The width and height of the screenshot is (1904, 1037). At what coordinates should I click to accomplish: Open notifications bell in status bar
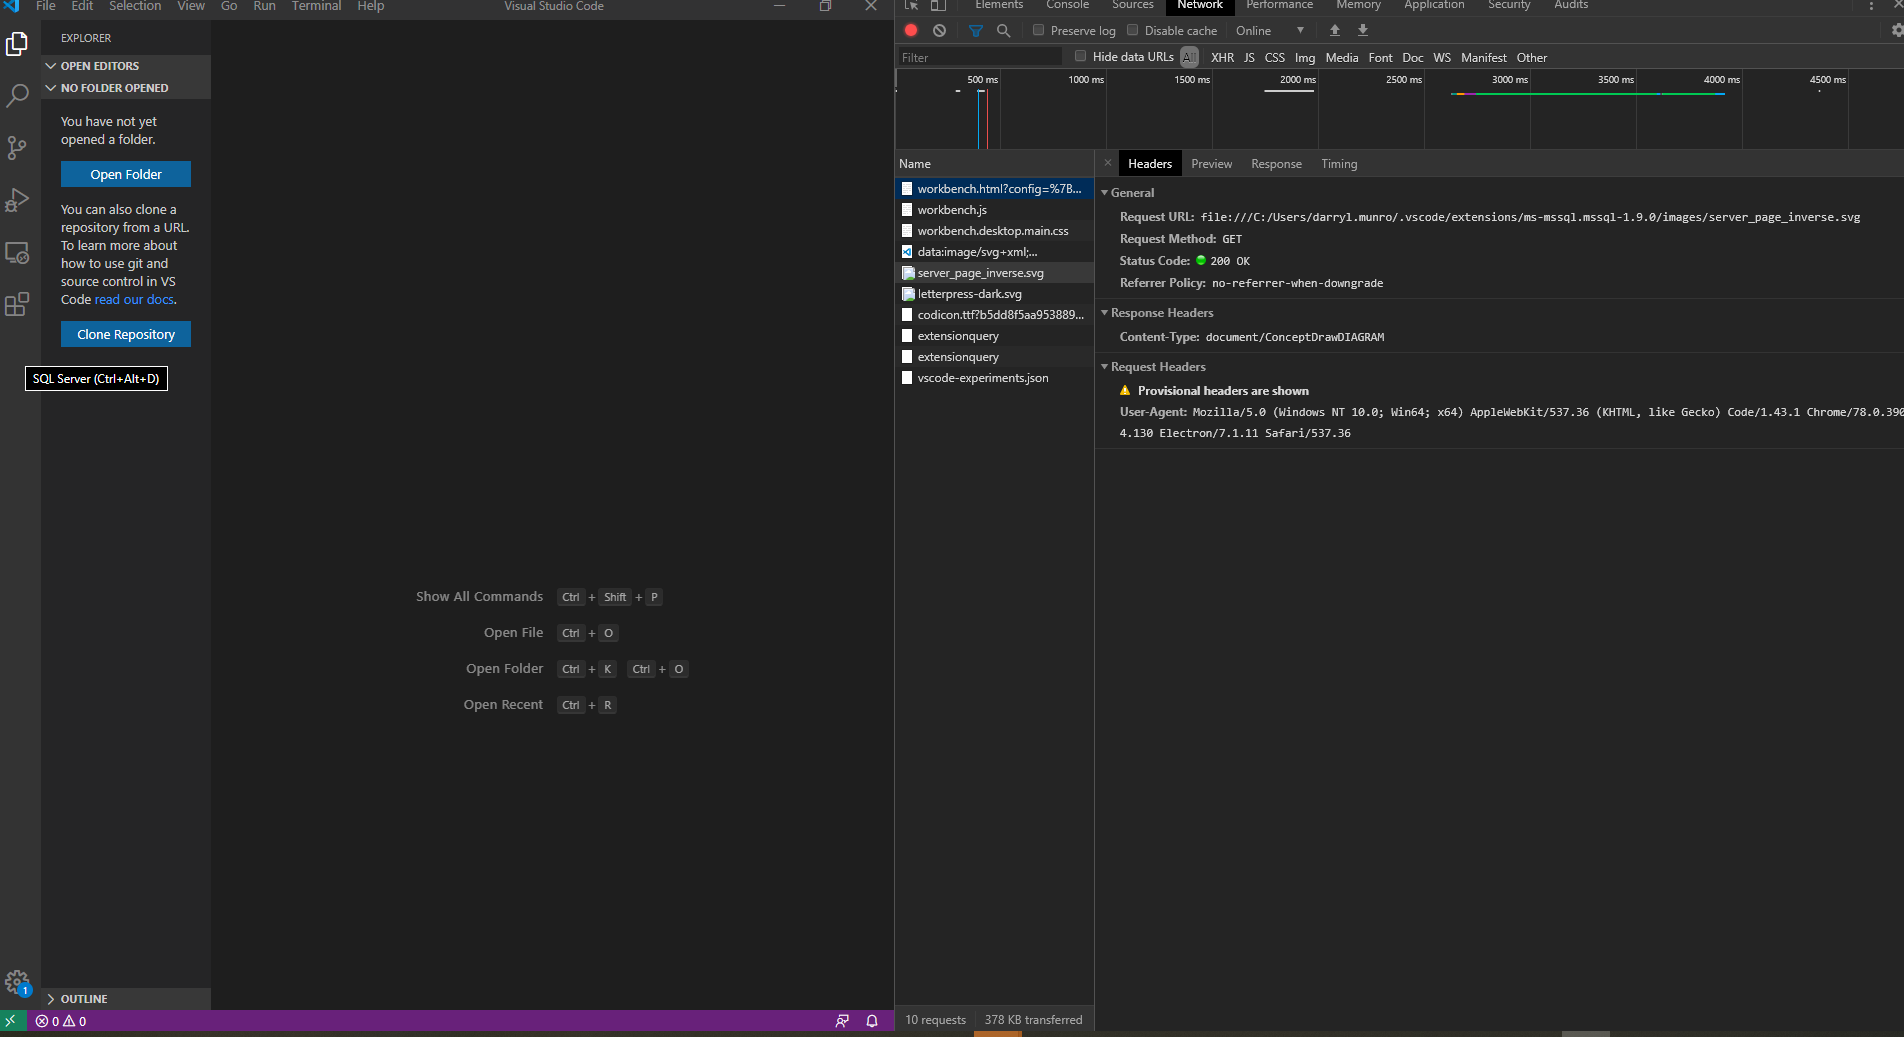(x=872, y=1021)
